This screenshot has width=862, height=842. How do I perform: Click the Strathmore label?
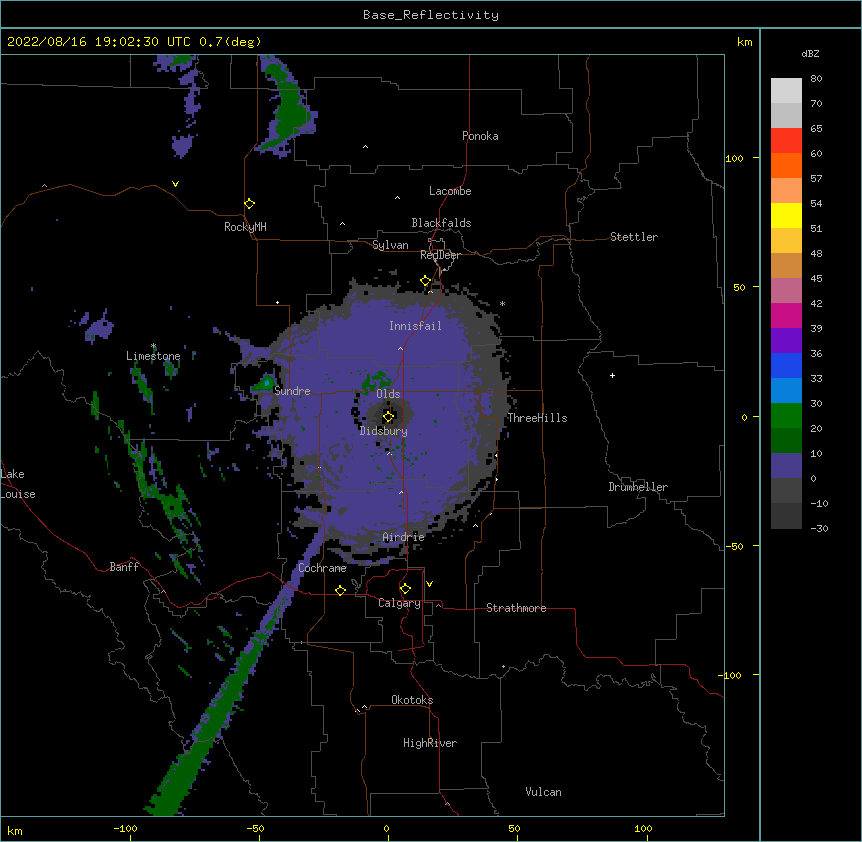tap(516, 608)
